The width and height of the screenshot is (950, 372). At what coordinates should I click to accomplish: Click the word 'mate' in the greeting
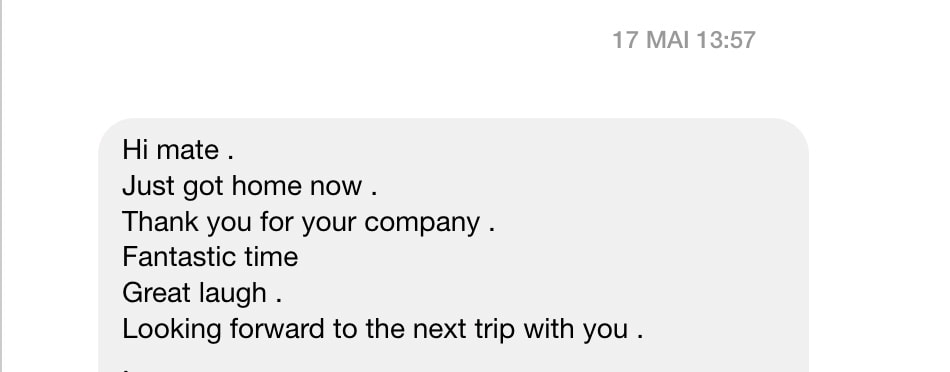(188, 150)
